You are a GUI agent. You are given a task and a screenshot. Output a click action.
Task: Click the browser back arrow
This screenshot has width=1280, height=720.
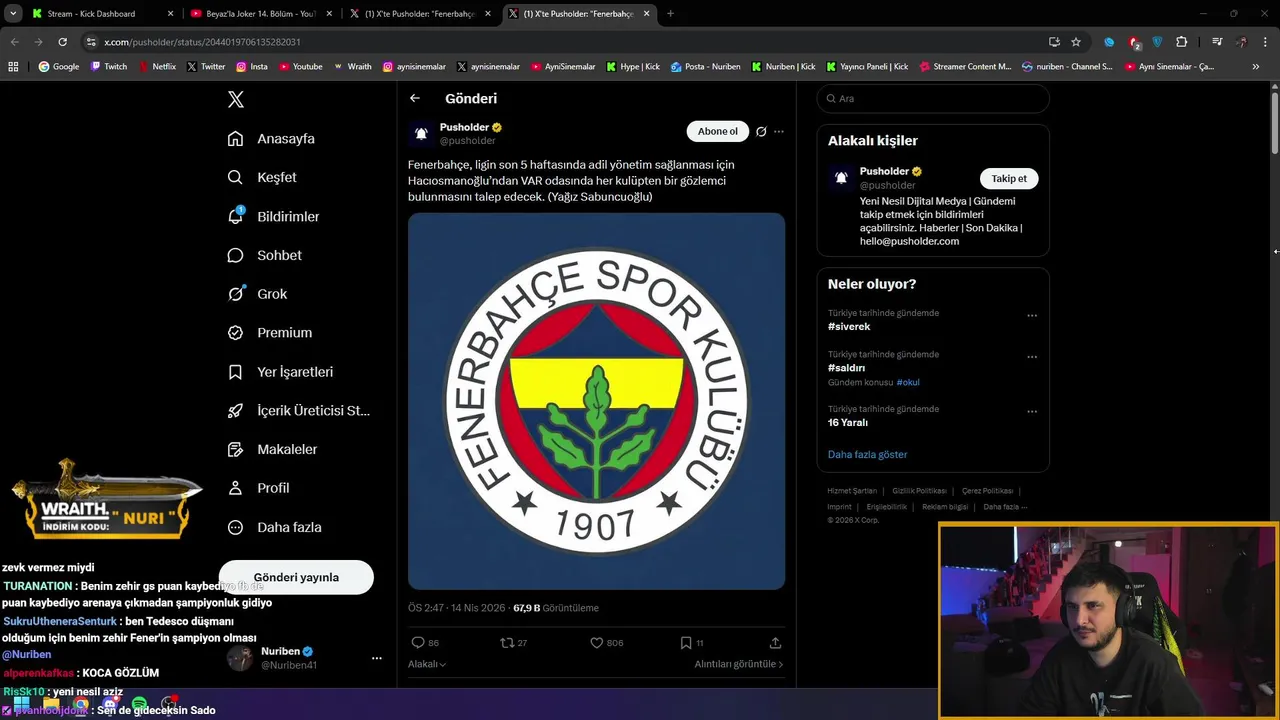[x=14, y=42]
